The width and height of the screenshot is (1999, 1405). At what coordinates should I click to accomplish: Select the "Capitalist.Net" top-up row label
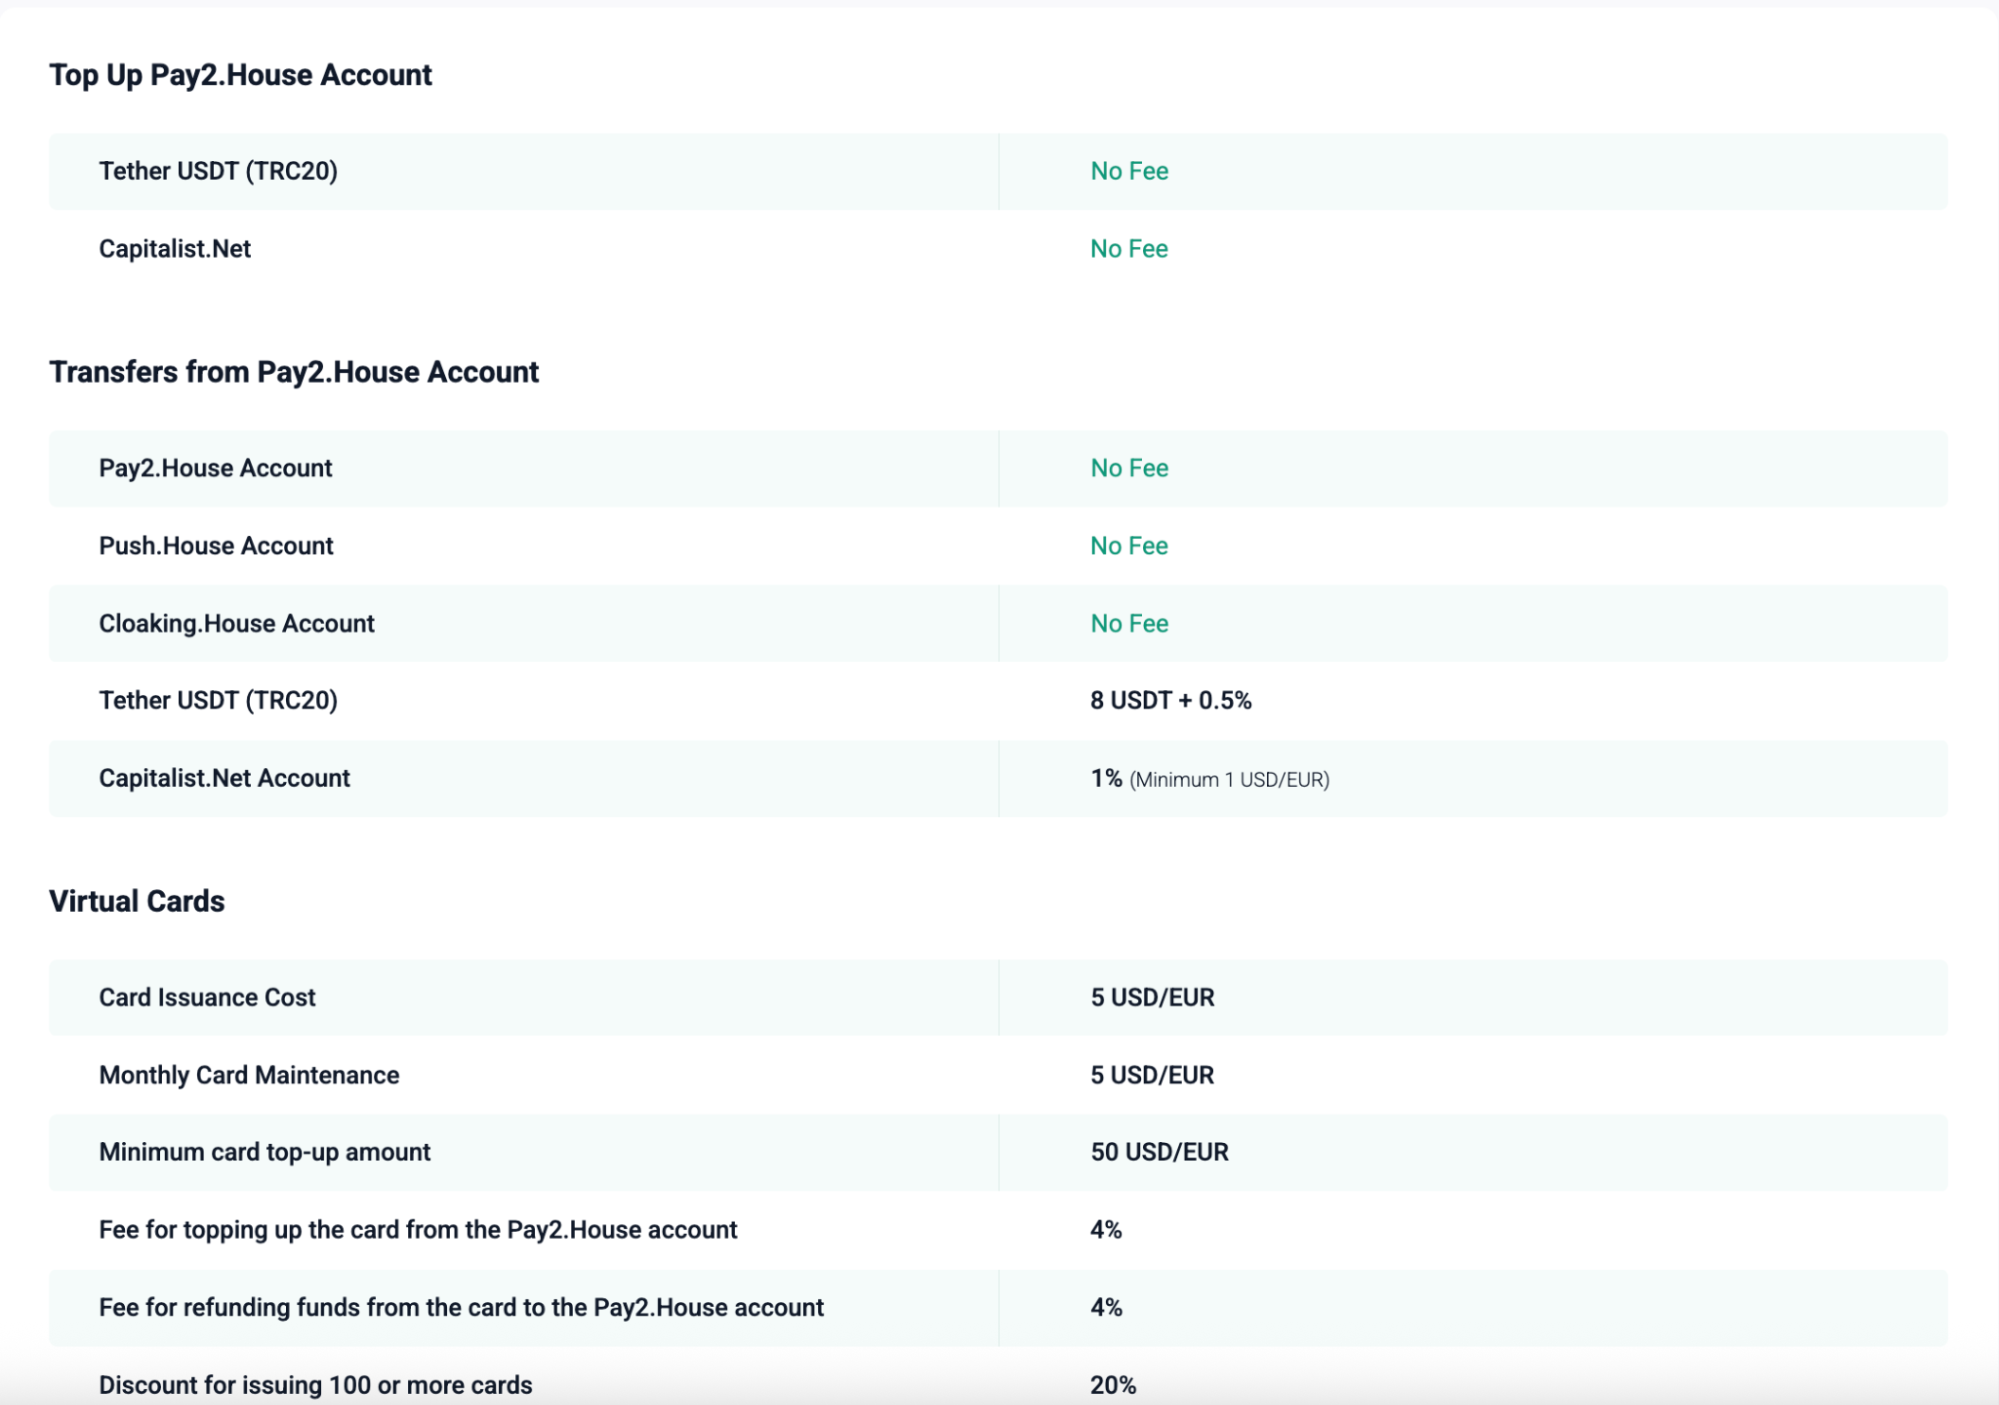pyautogui.click(x=174, y=249)
